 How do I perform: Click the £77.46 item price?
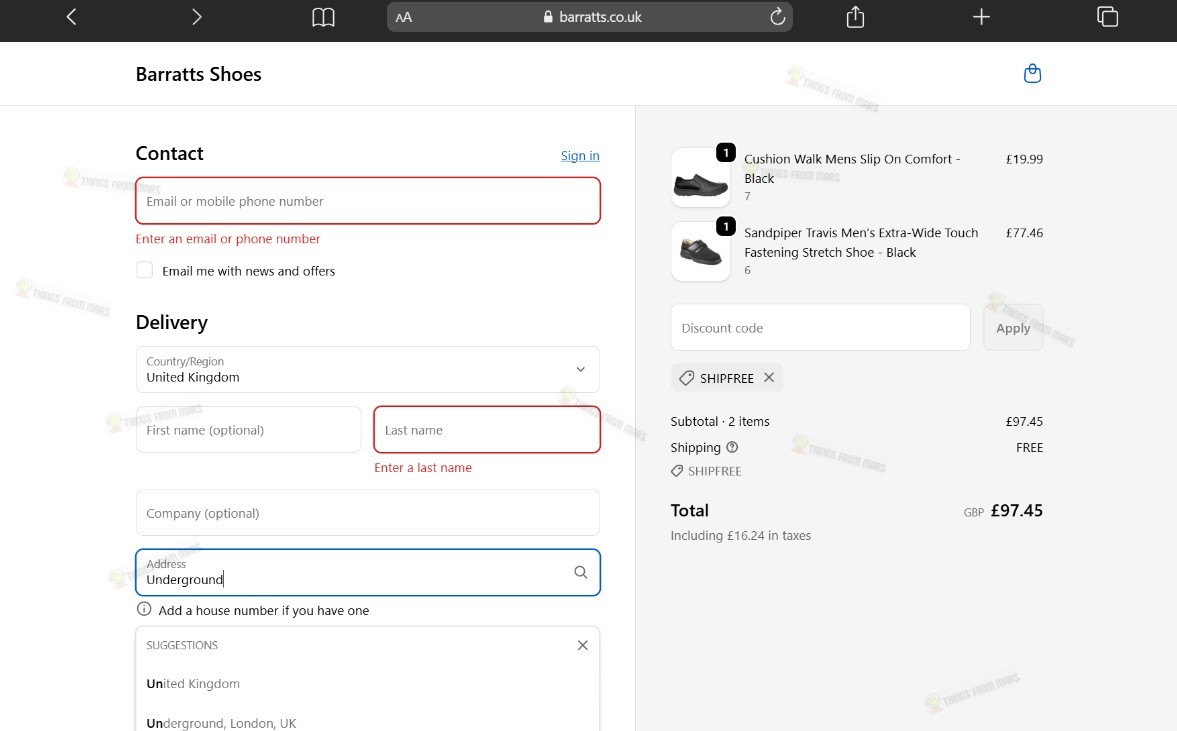[1024, 233]
